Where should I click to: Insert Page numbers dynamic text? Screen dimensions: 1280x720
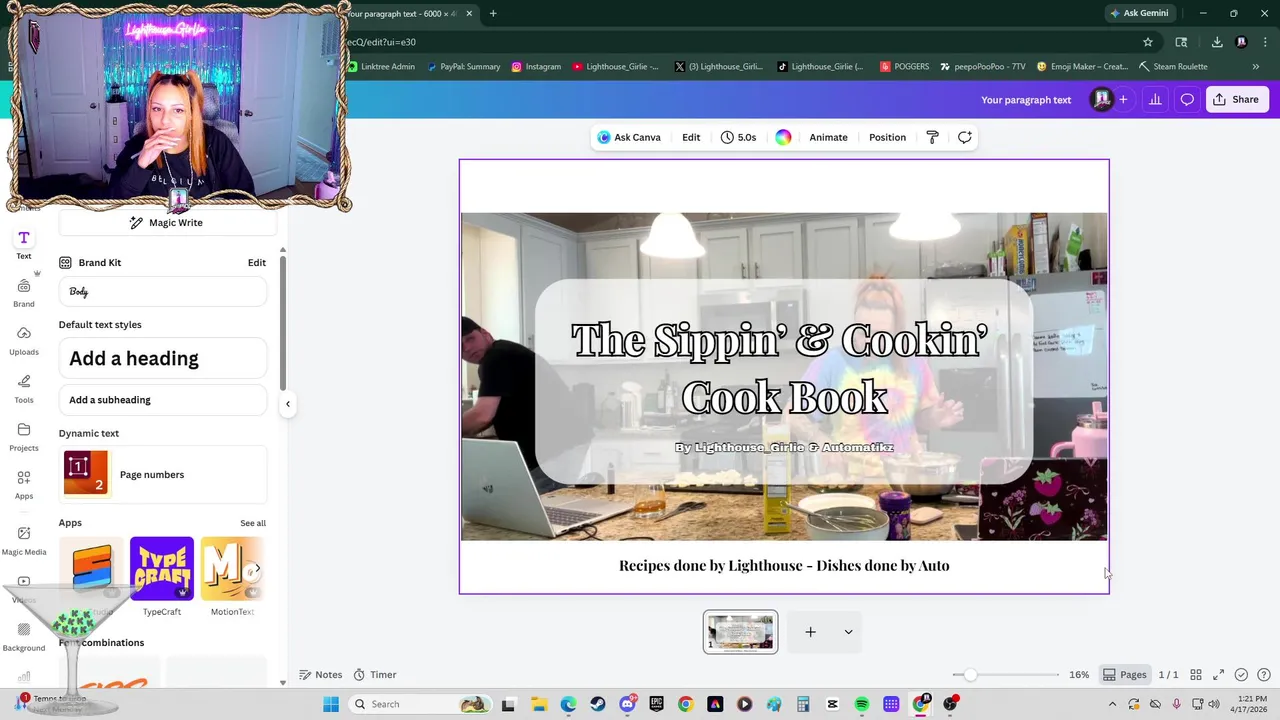pyautogui.click(x=163, y=474)
